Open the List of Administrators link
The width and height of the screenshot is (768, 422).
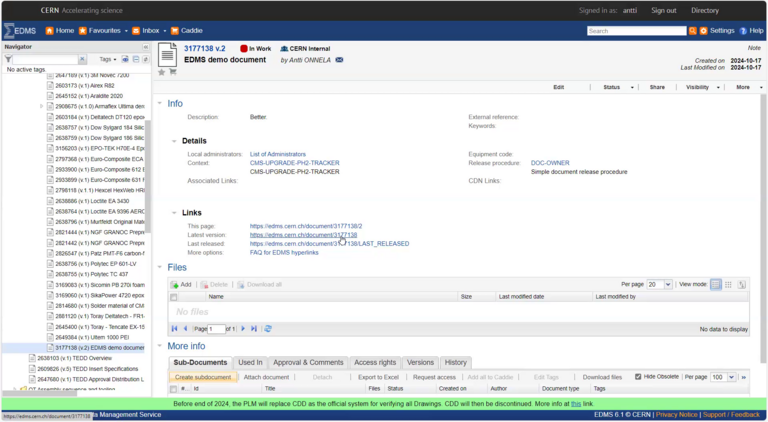point(278,154)
